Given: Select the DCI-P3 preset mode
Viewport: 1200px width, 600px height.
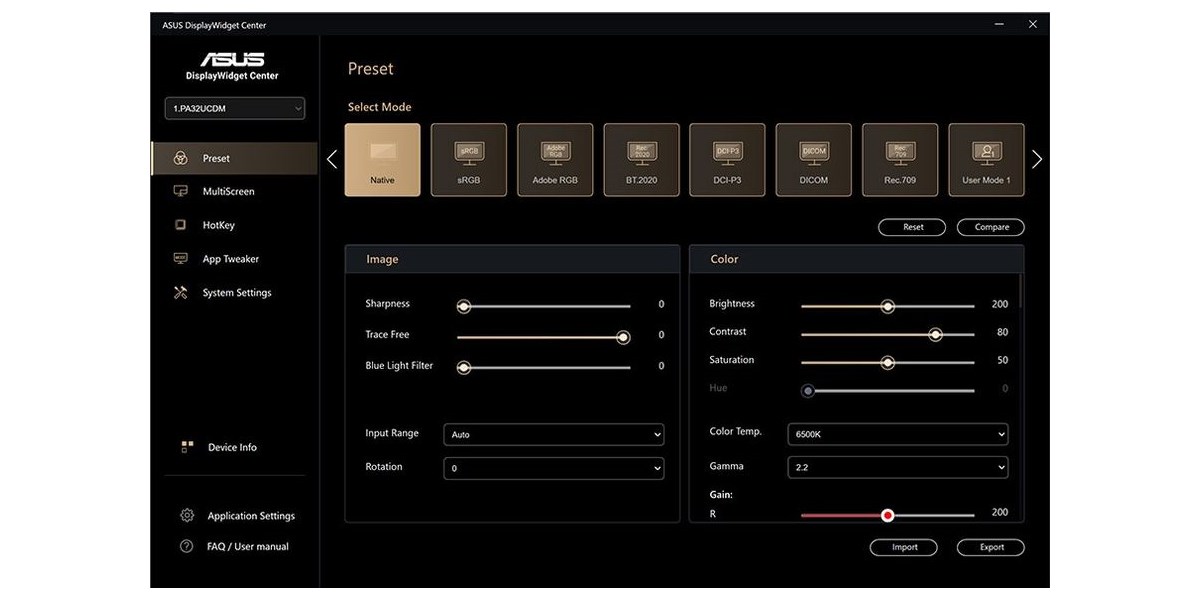Looking at the screenshot, I should (x=727, y=160).
